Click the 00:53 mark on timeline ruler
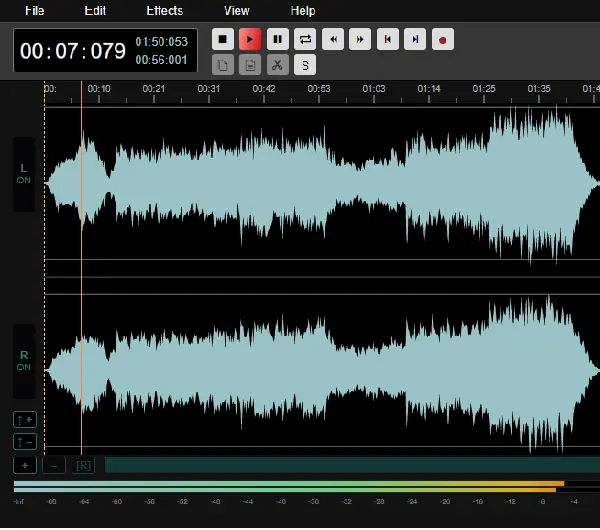Screen dimensions: 600x530 click(319, 89)
